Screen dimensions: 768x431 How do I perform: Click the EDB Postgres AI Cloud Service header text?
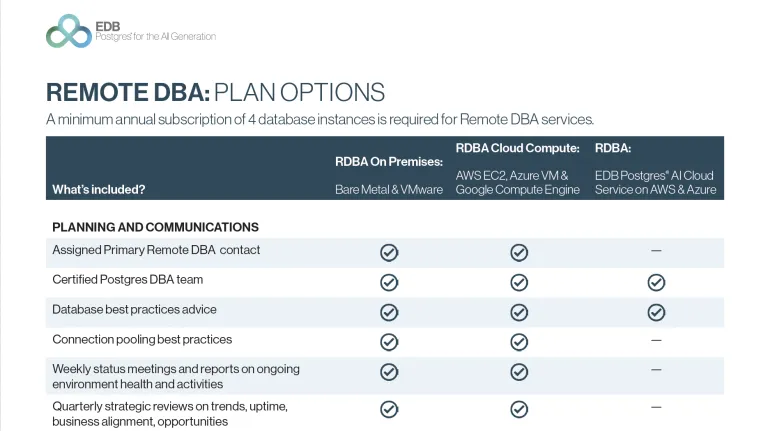click(x=655, y=182)
